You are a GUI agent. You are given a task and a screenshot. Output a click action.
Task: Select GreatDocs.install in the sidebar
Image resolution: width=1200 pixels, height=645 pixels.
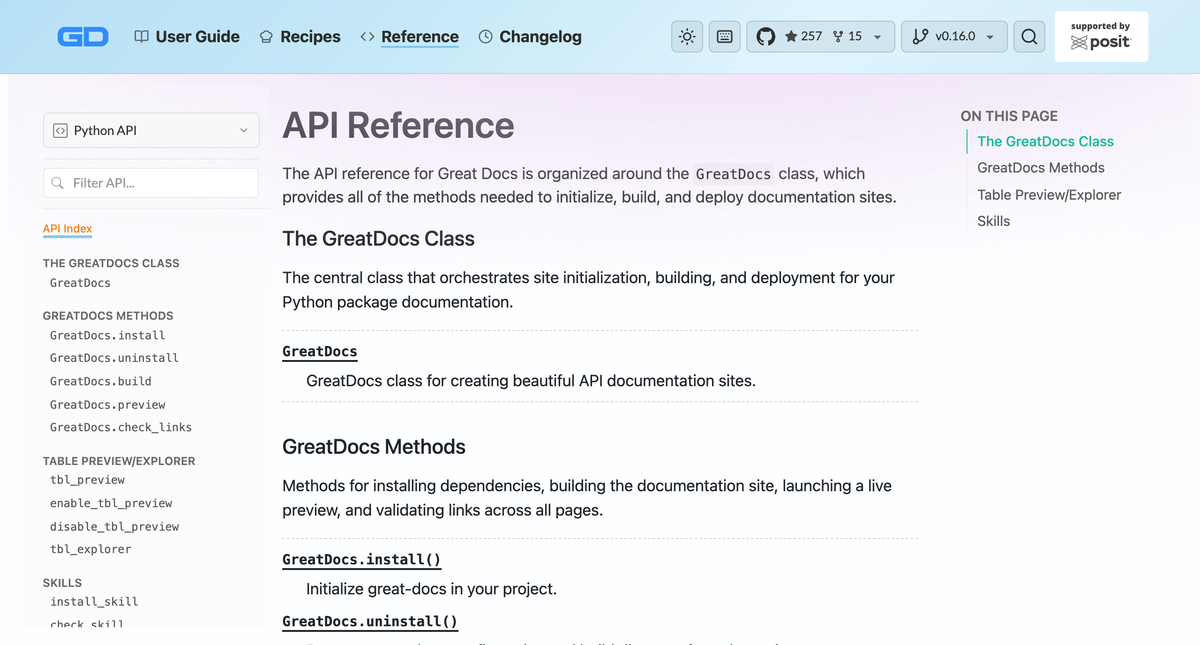click(x=107, y=336)
